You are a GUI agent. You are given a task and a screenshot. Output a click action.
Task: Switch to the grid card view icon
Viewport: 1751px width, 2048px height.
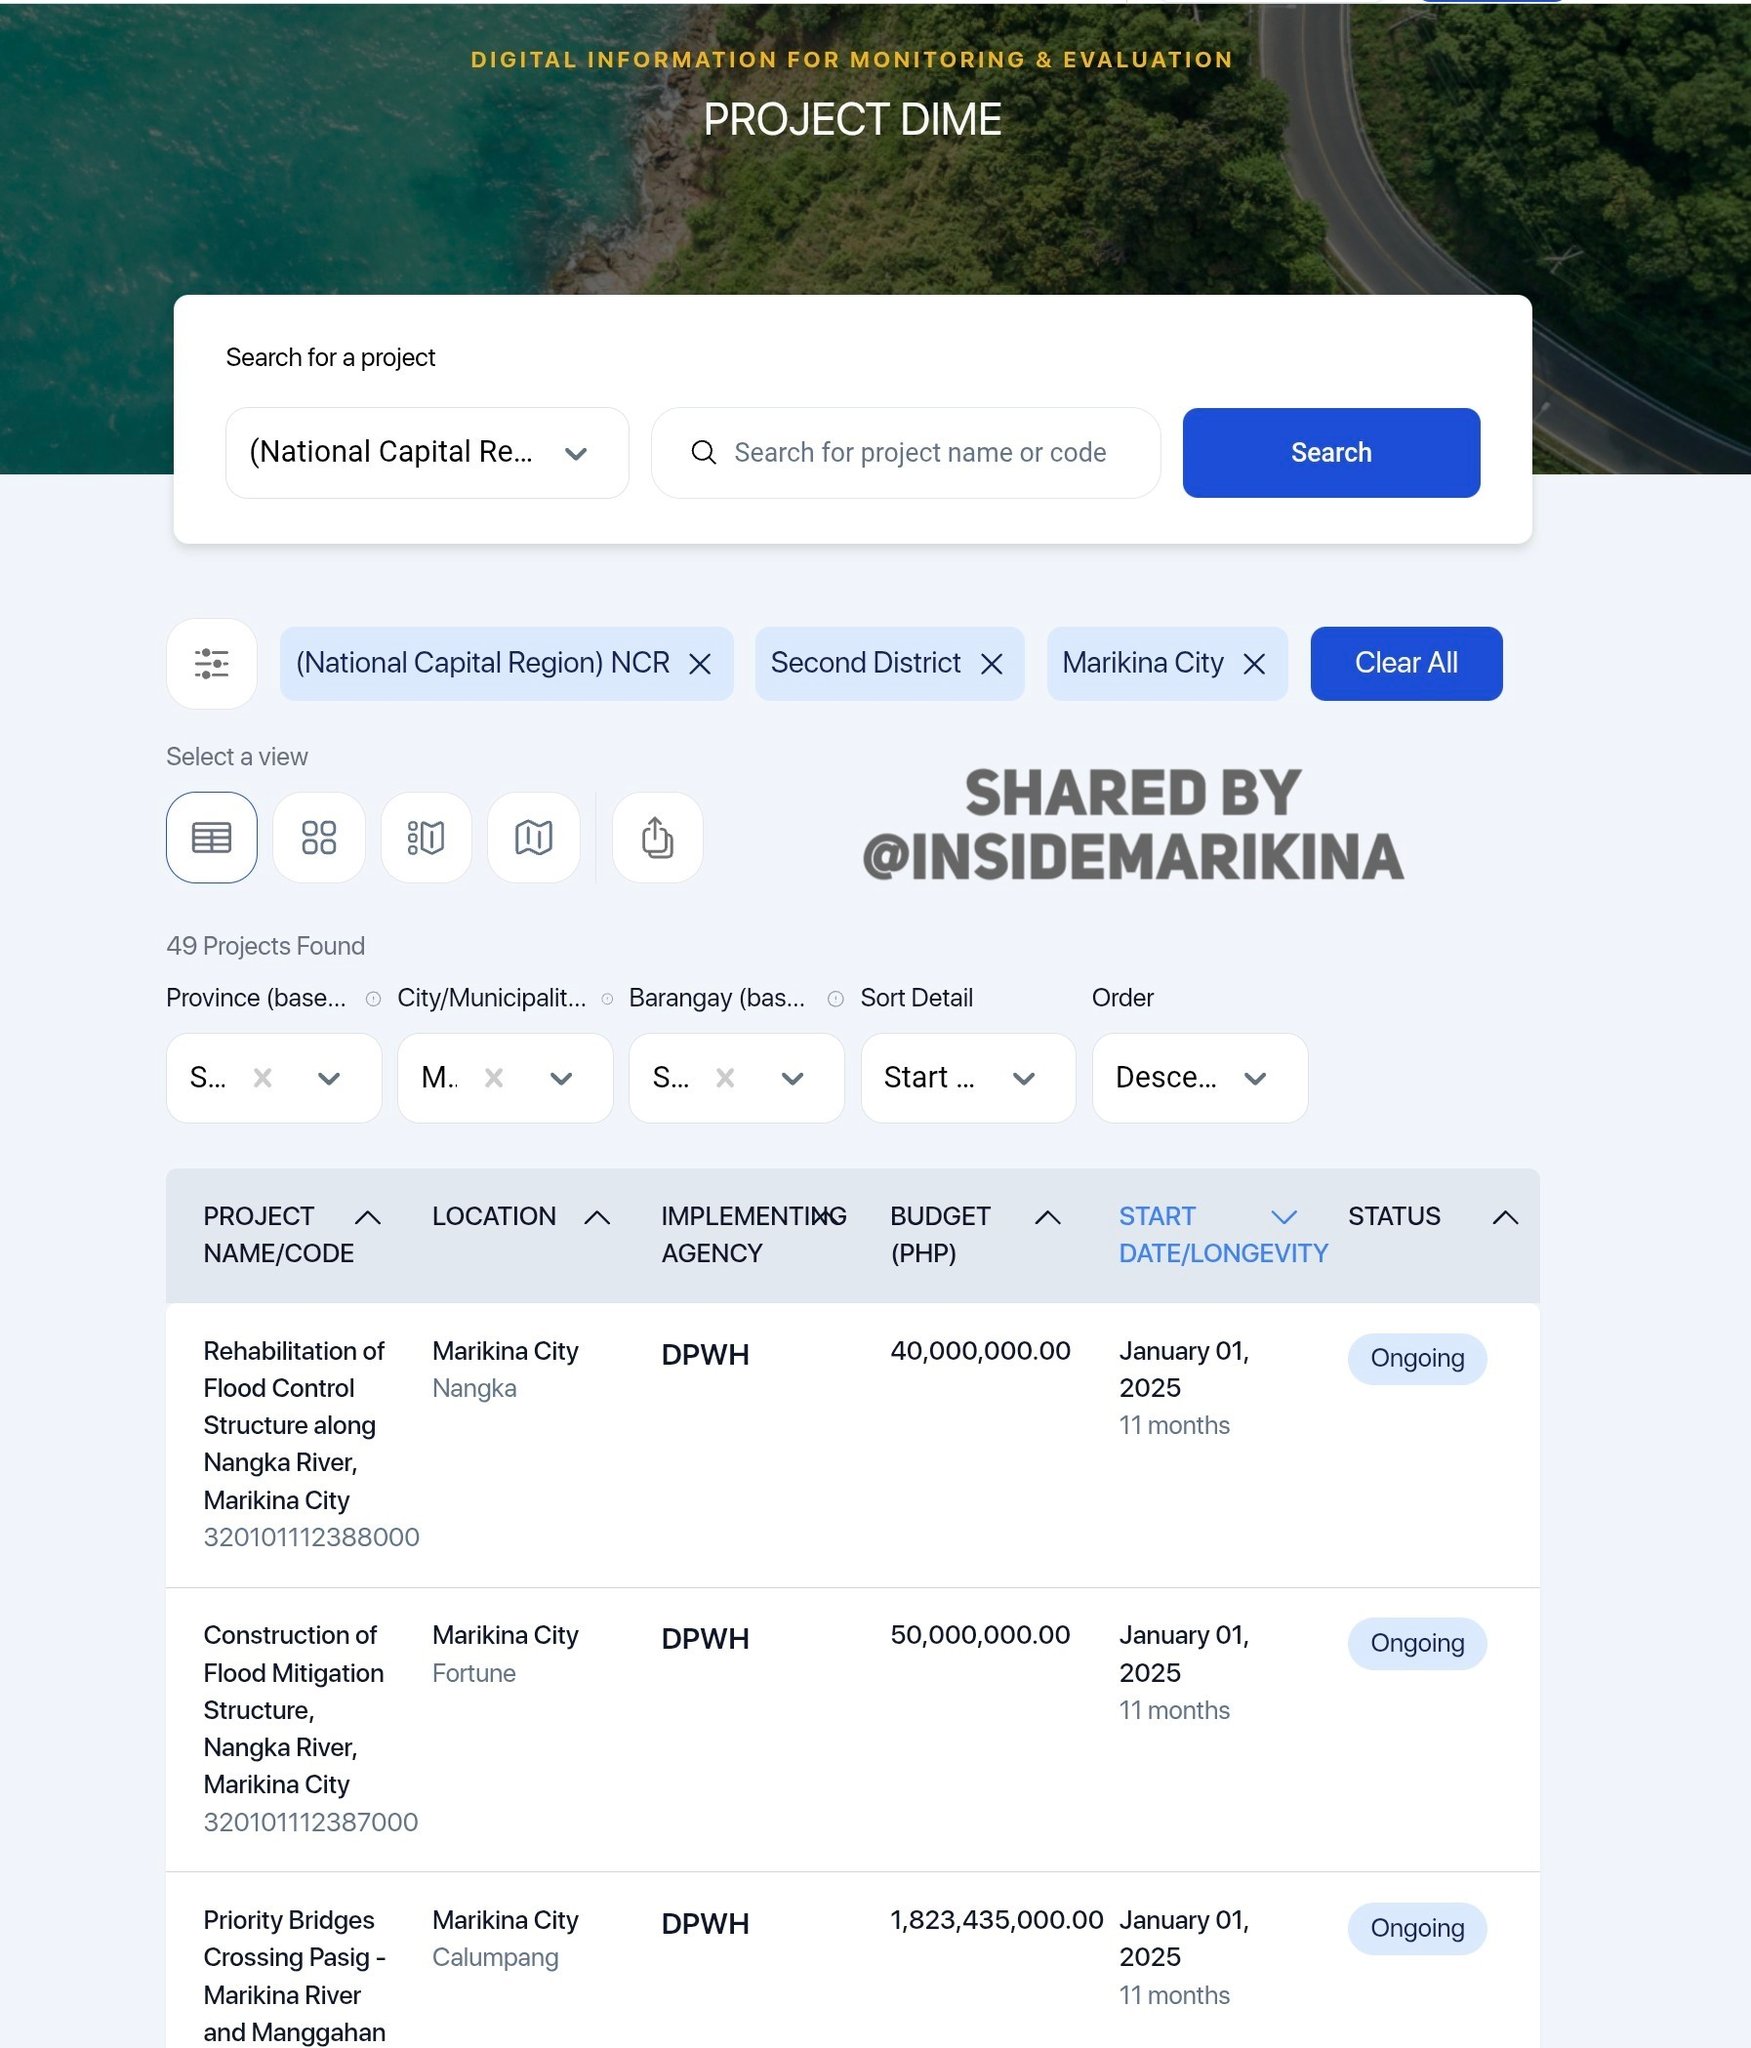(319, 837)
